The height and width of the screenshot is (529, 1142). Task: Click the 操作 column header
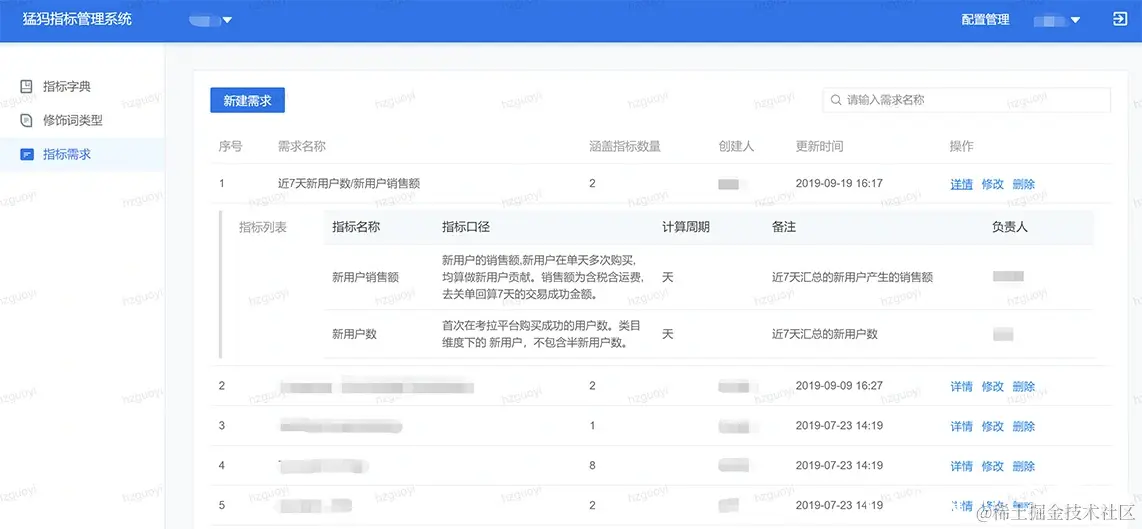tap(961, 146)
